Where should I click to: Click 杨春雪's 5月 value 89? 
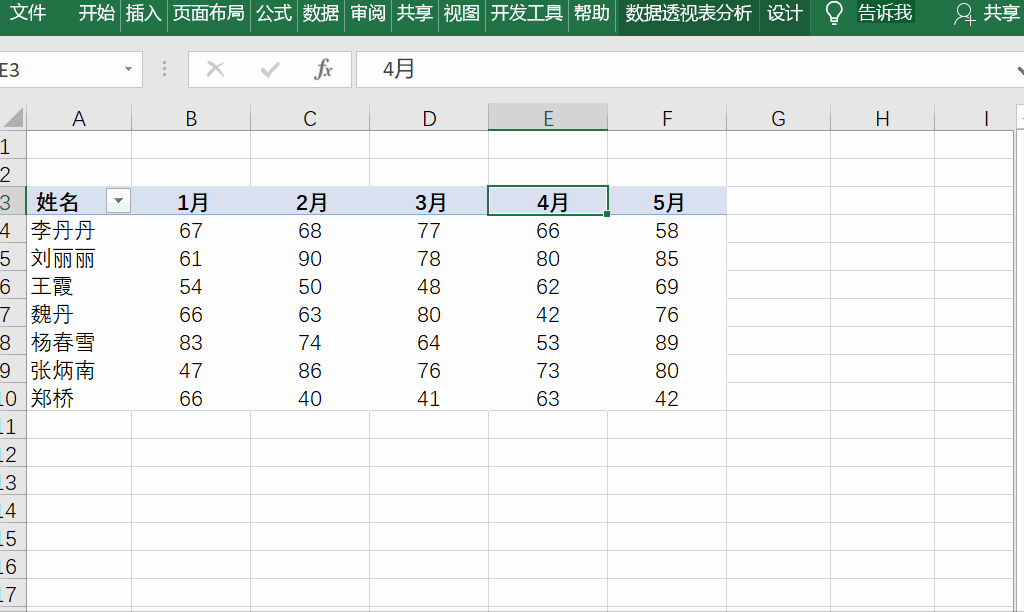tap(667, 342)
